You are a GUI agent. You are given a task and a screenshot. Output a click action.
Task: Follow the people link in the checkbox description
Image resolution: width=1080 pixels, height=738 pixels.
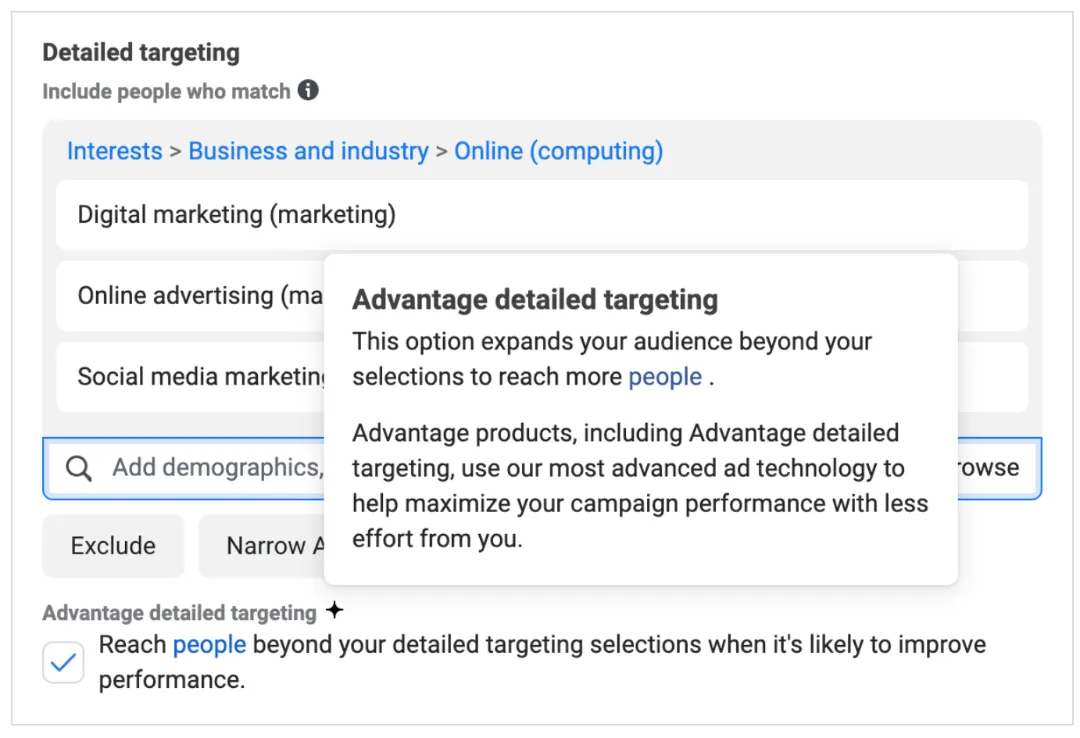click(209, 644)
